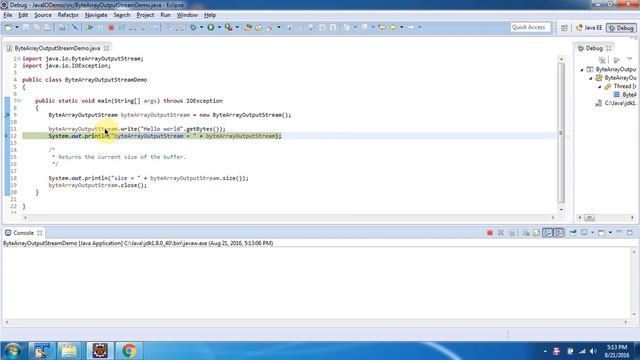Collapse the Thread node in Debug view

(600, 87)
